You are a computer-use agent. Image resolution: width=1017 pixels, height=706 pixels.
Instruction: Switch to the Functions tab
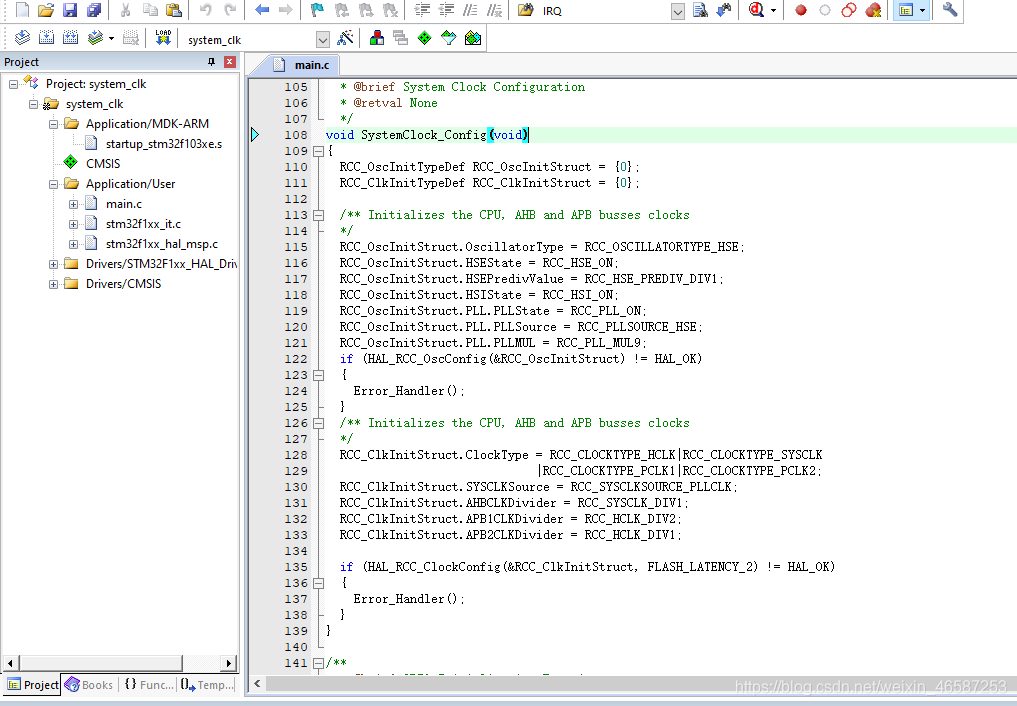149,685
